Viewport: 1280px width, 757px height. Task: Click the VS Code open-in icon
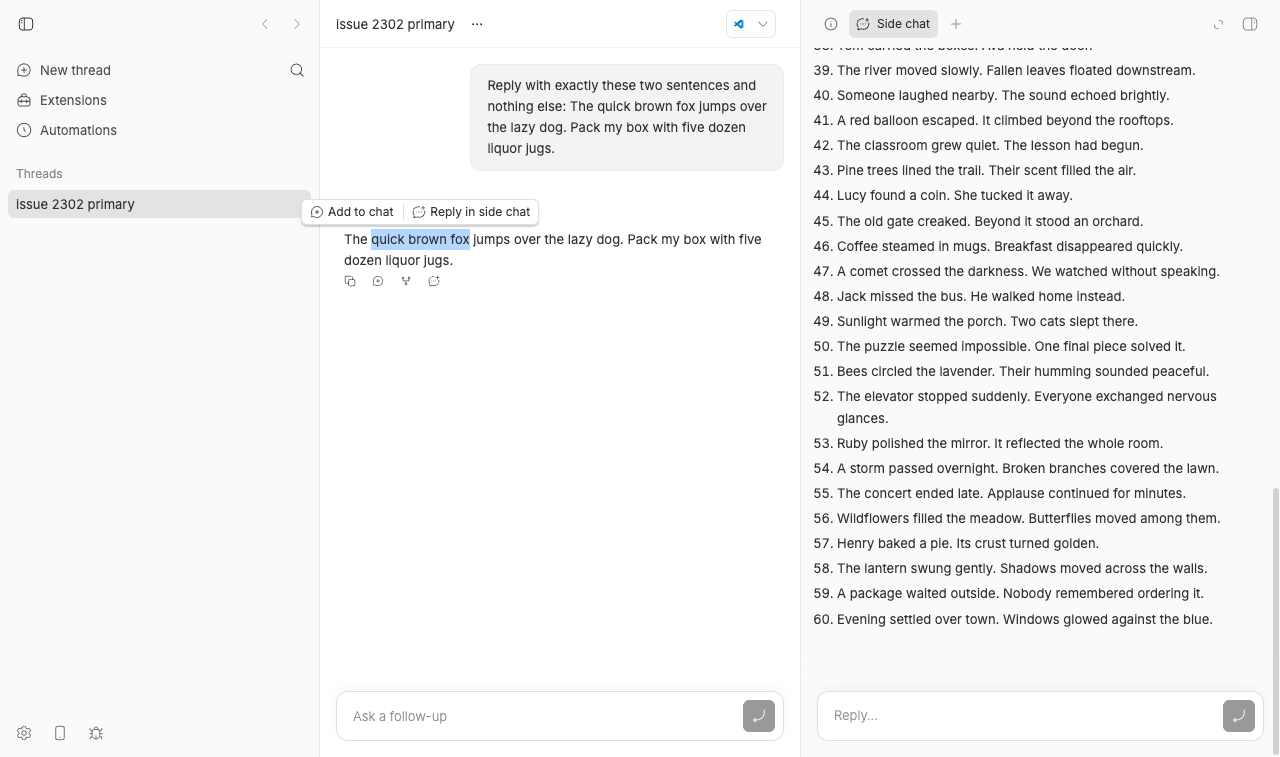[x=739, y=24]
